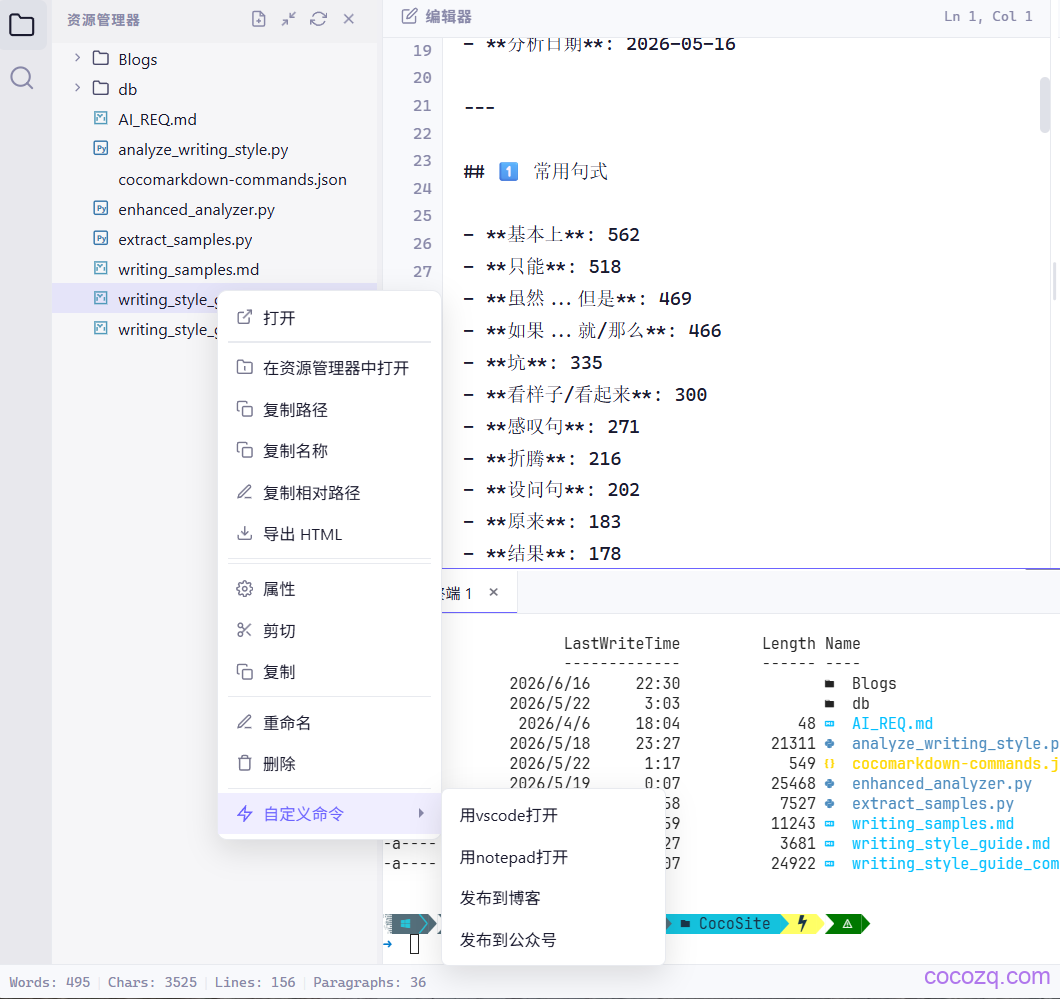The height and width of the screenshot is (999, 1060).
Task: Click the editor vertical scrollbar thumb
Action: click(x=1045, y=105)
